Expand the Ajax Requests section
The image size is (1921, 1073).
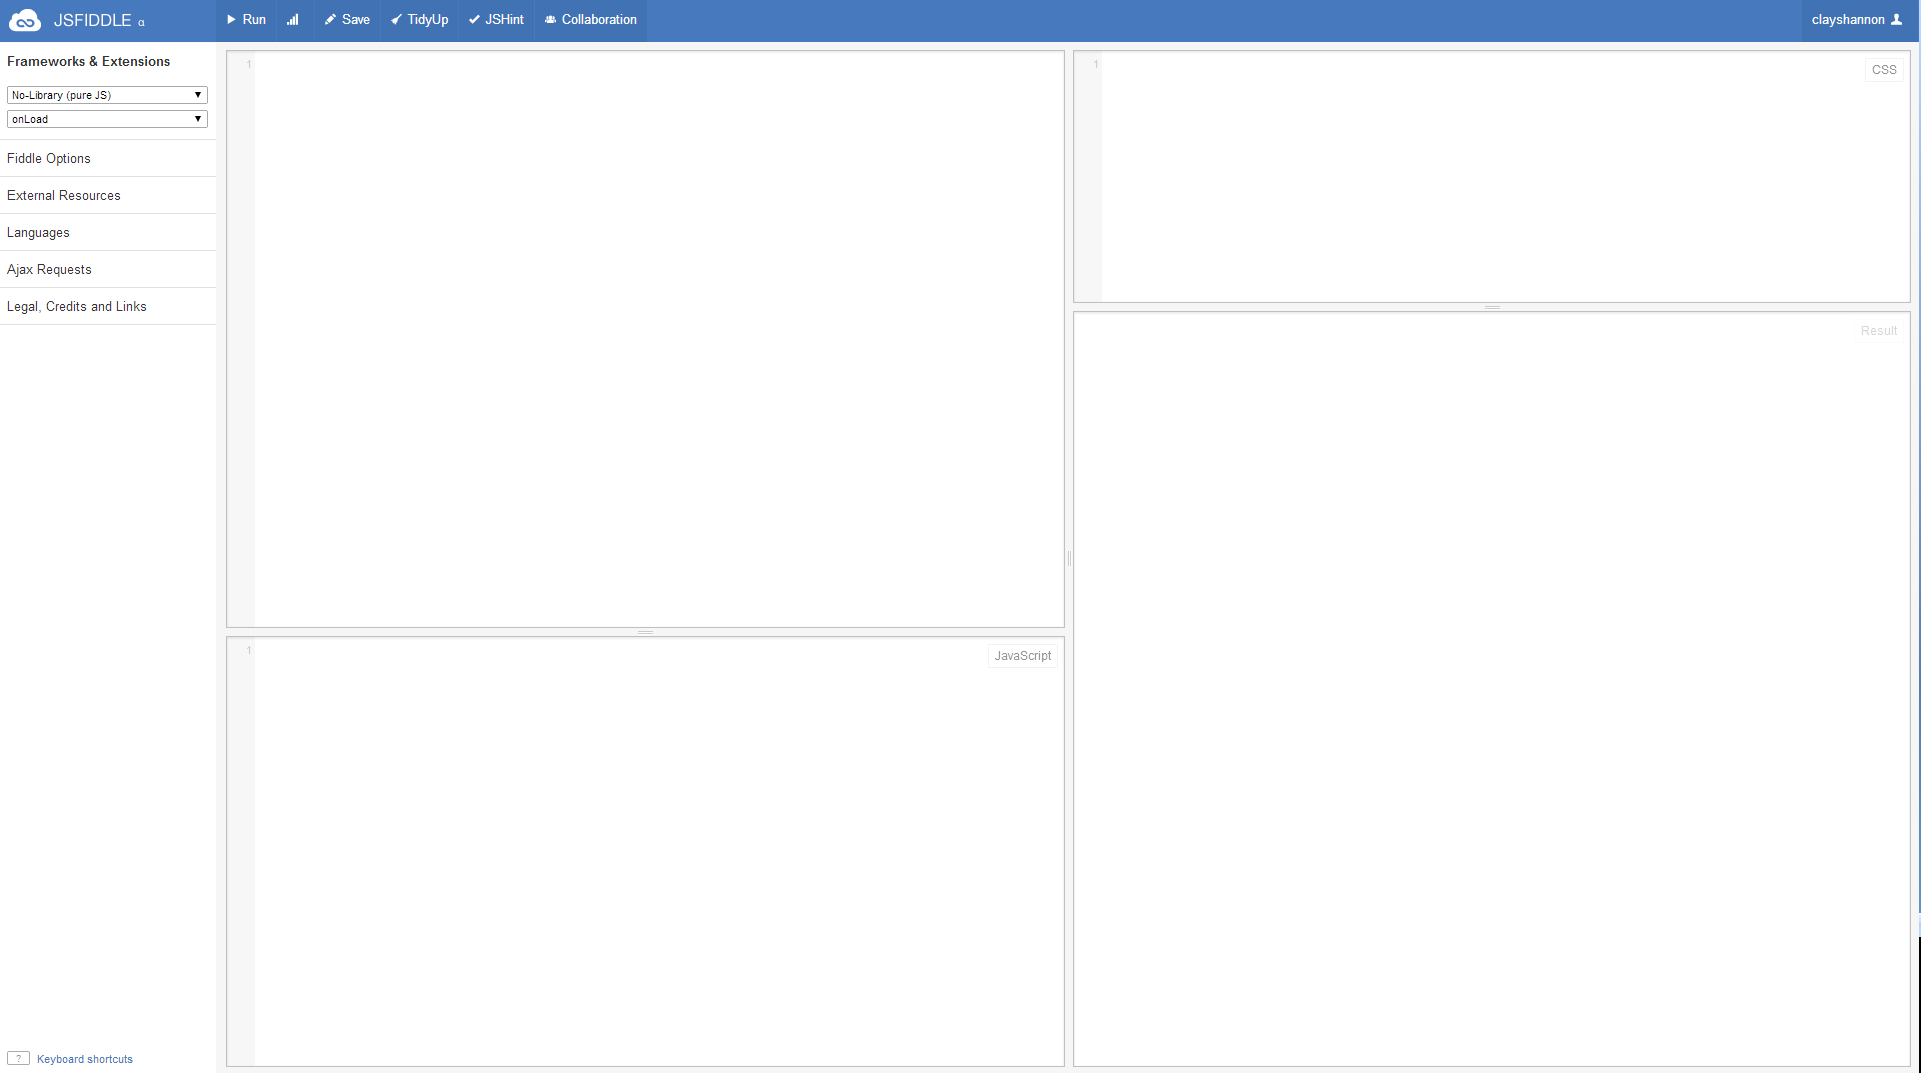click(x=108, y=269)
